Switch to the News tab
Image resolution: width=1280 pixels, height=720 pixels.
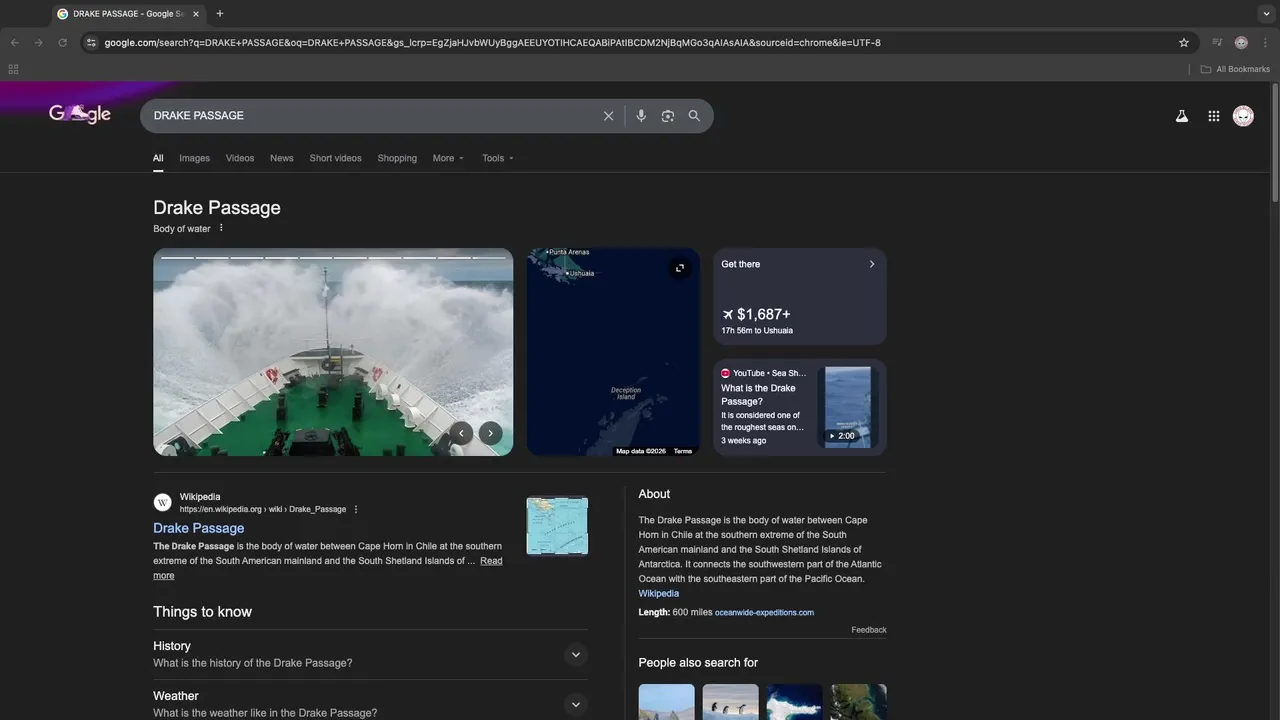pyautogui.click(x=282, y=158)
